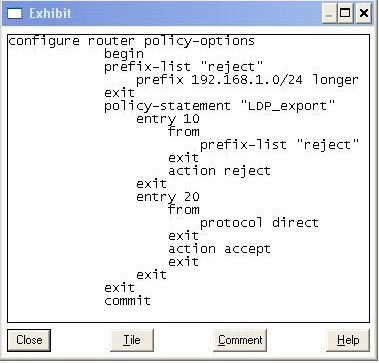Minimize the Exhibit window
The image size is (379, 363).
[x=330, y=13]
